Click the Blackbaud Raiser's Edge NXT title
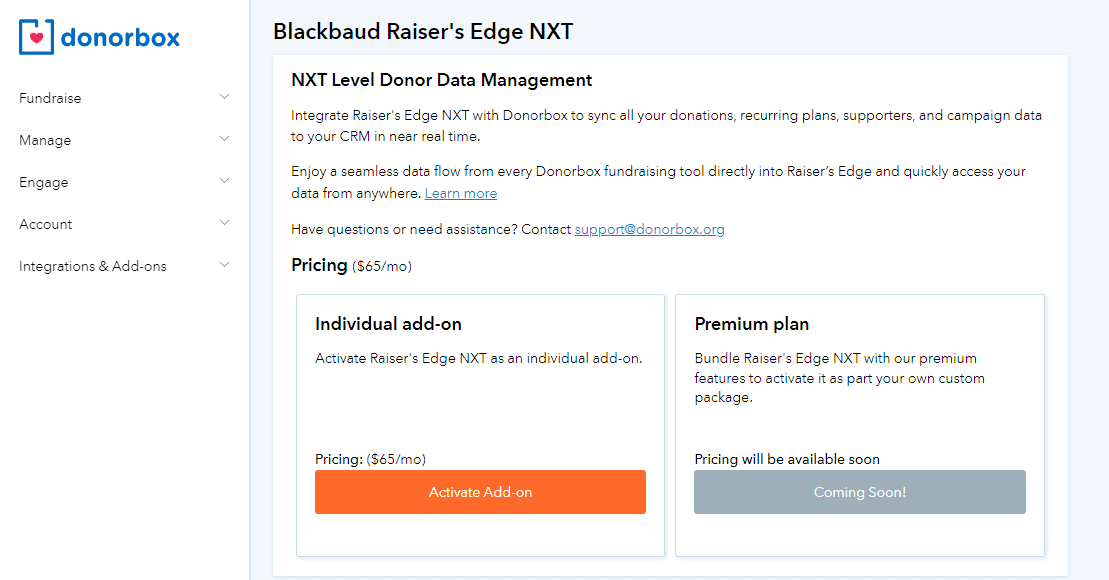Image resolution: width=1109 pixels, height=580 pixels. [x=423, y=31]
